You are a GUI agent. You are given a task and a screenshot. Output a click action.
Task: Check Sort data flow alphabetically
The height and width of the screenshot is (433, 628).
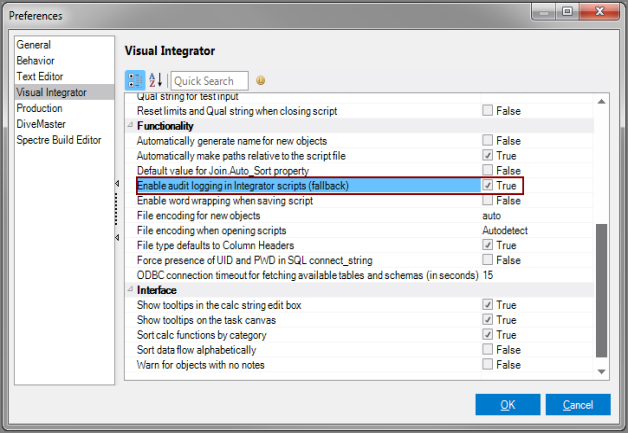point(487,349)
